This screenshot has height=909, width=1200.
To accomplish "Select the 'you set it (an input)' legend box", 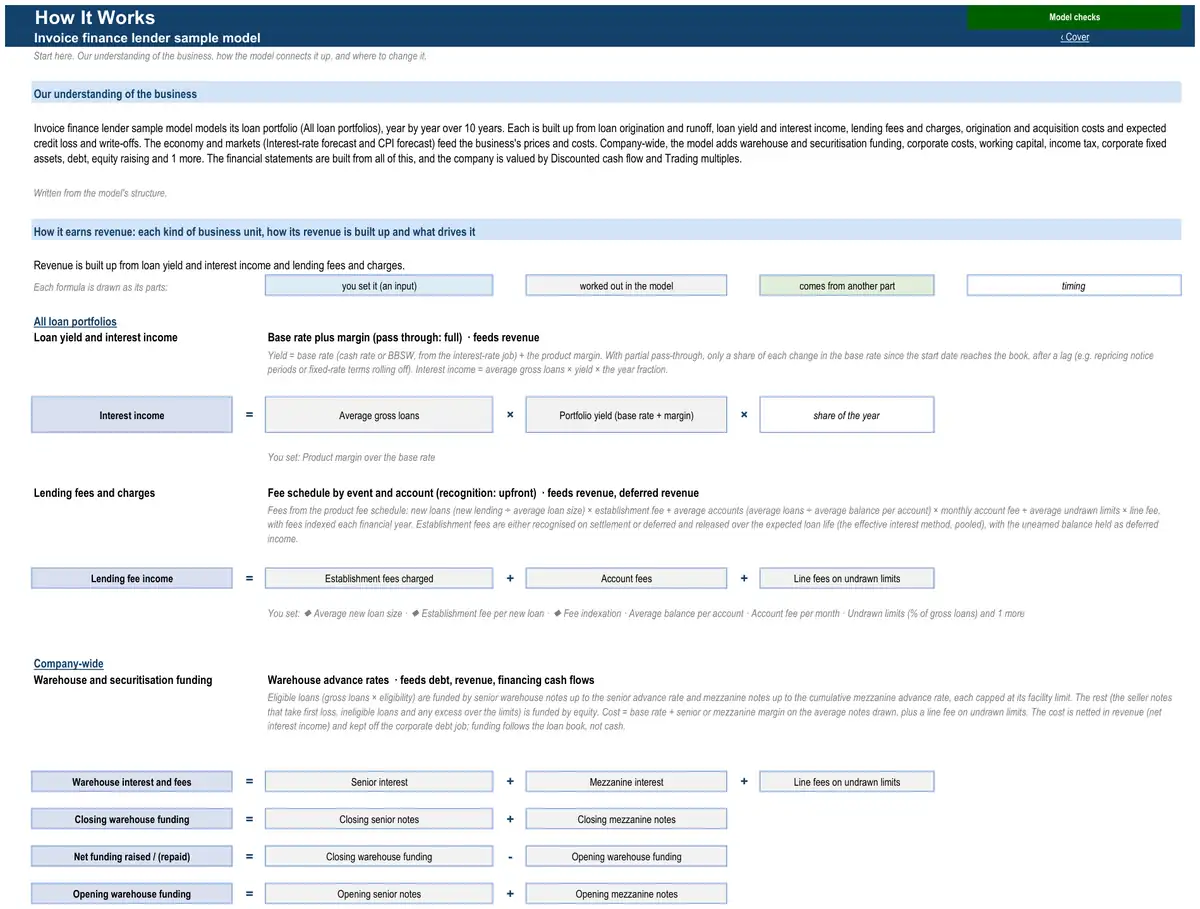I will tap(379, 286).
